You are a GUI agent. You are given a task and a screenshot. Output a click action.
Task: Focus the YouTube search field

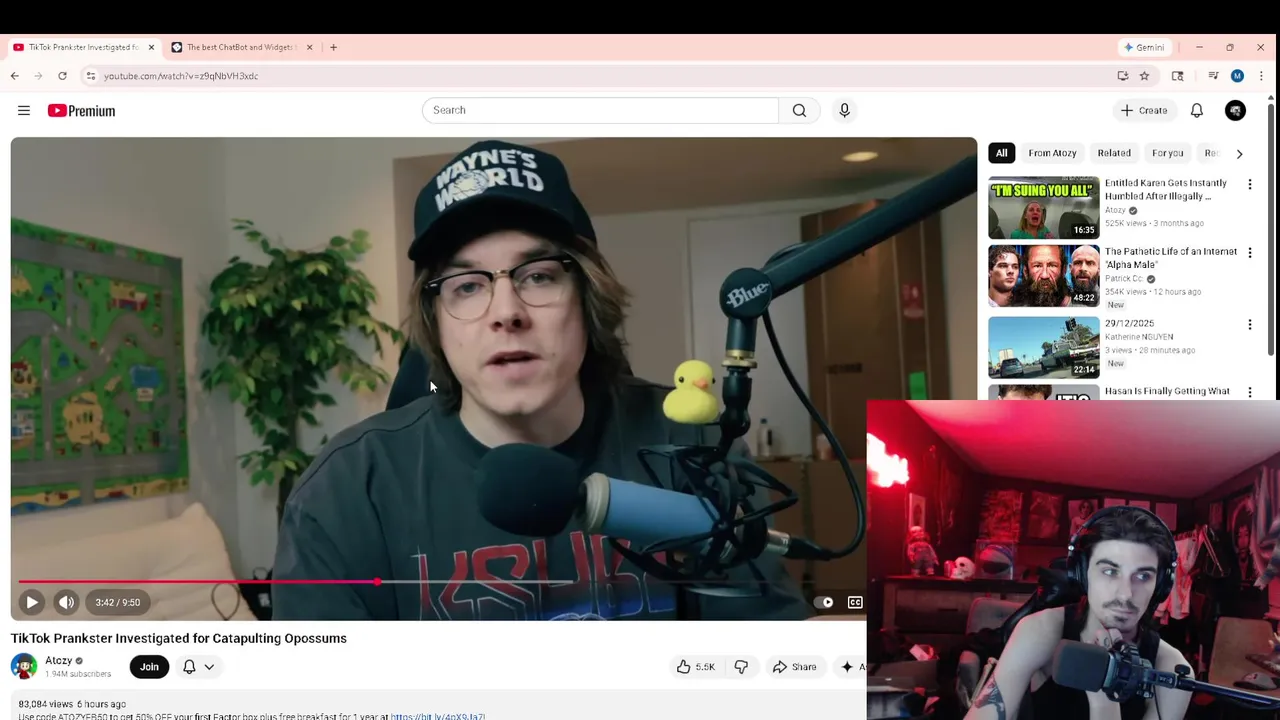point(600,110)
